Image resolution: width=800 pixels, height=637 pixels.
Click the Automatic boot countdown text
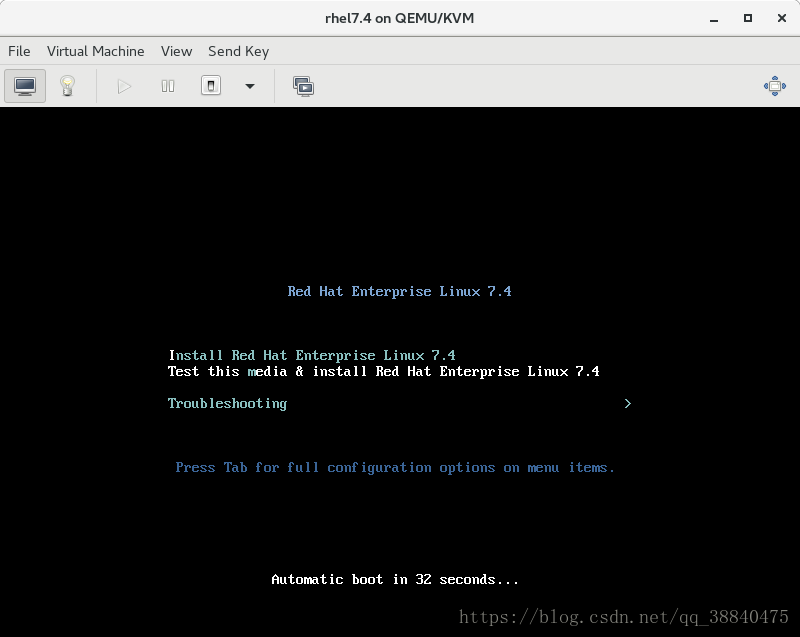point(395,579)
